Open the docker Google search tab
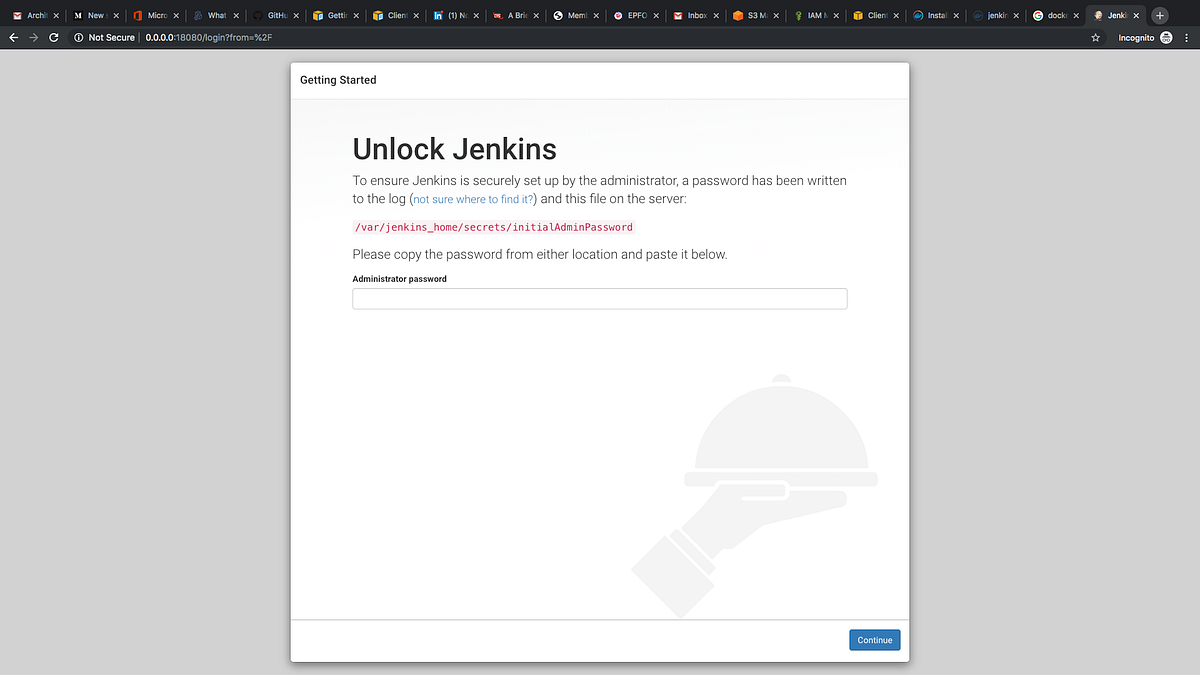Image resolution: width=1200 pixels, height=675 pixels. coord(1050,15)
